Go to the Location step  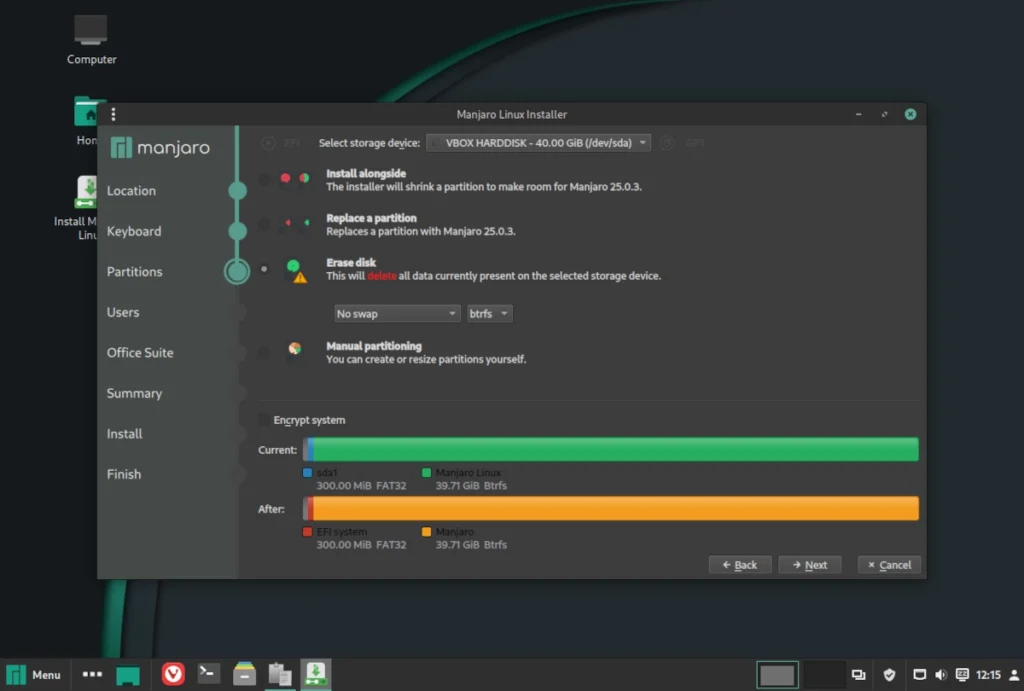[x=131, y=191]
